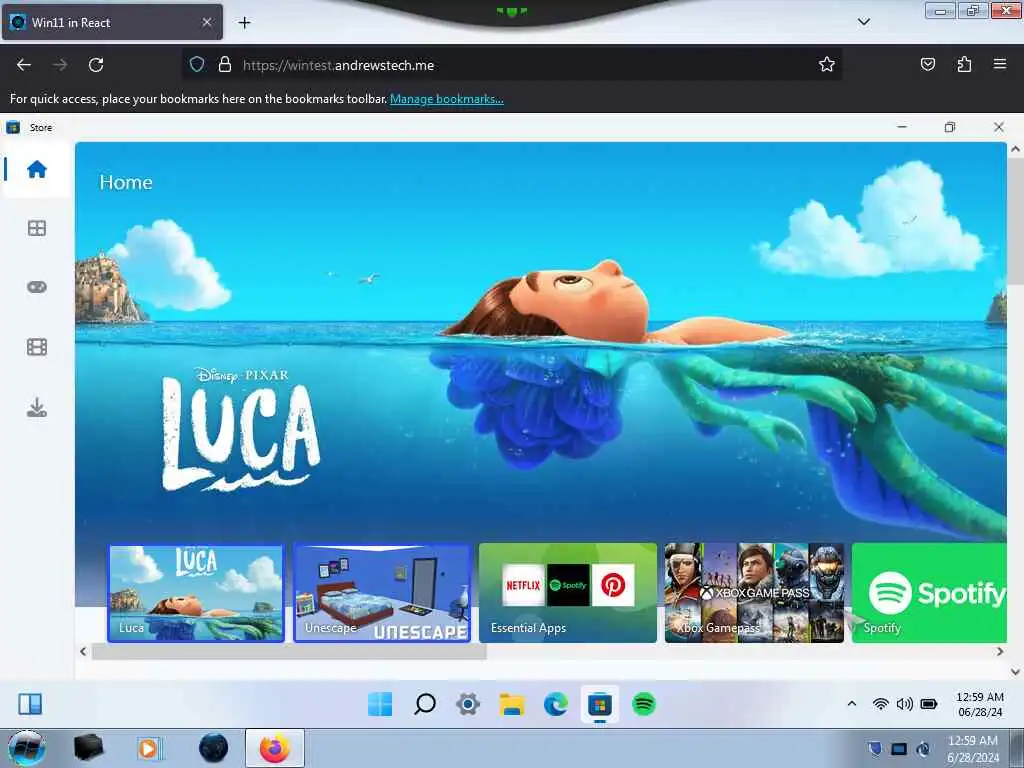Screen dimensions: 1024x768
Task: Go back in Firefox
Action: tap(24, 65)
